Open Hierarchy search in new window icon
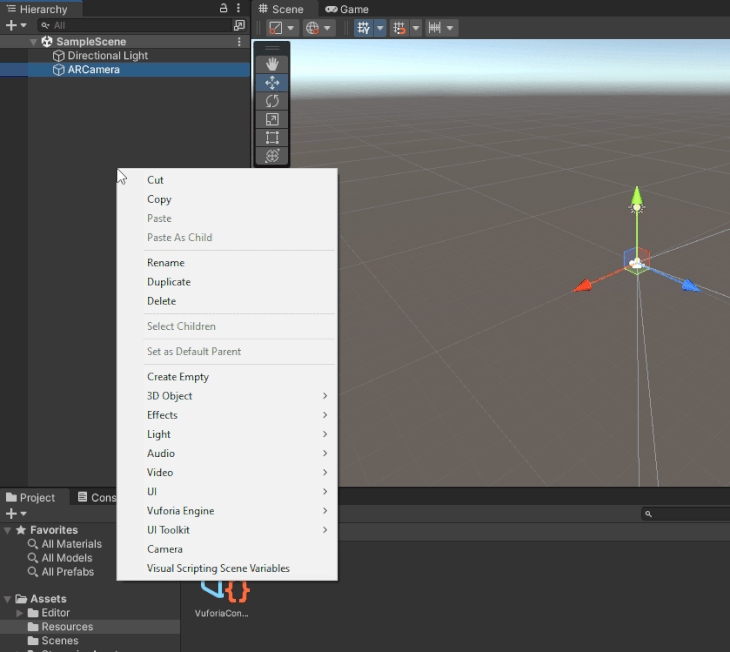This screenshot has height=652, width=730. (x=239, y=25)
